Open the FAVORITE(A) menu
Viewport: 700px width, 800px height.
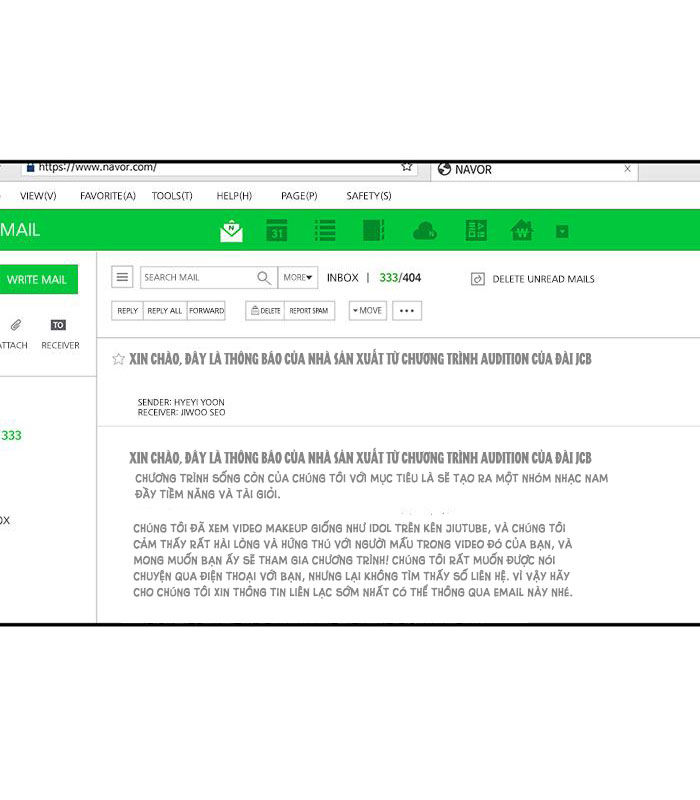pyautogui.click(x=107, y=196)
